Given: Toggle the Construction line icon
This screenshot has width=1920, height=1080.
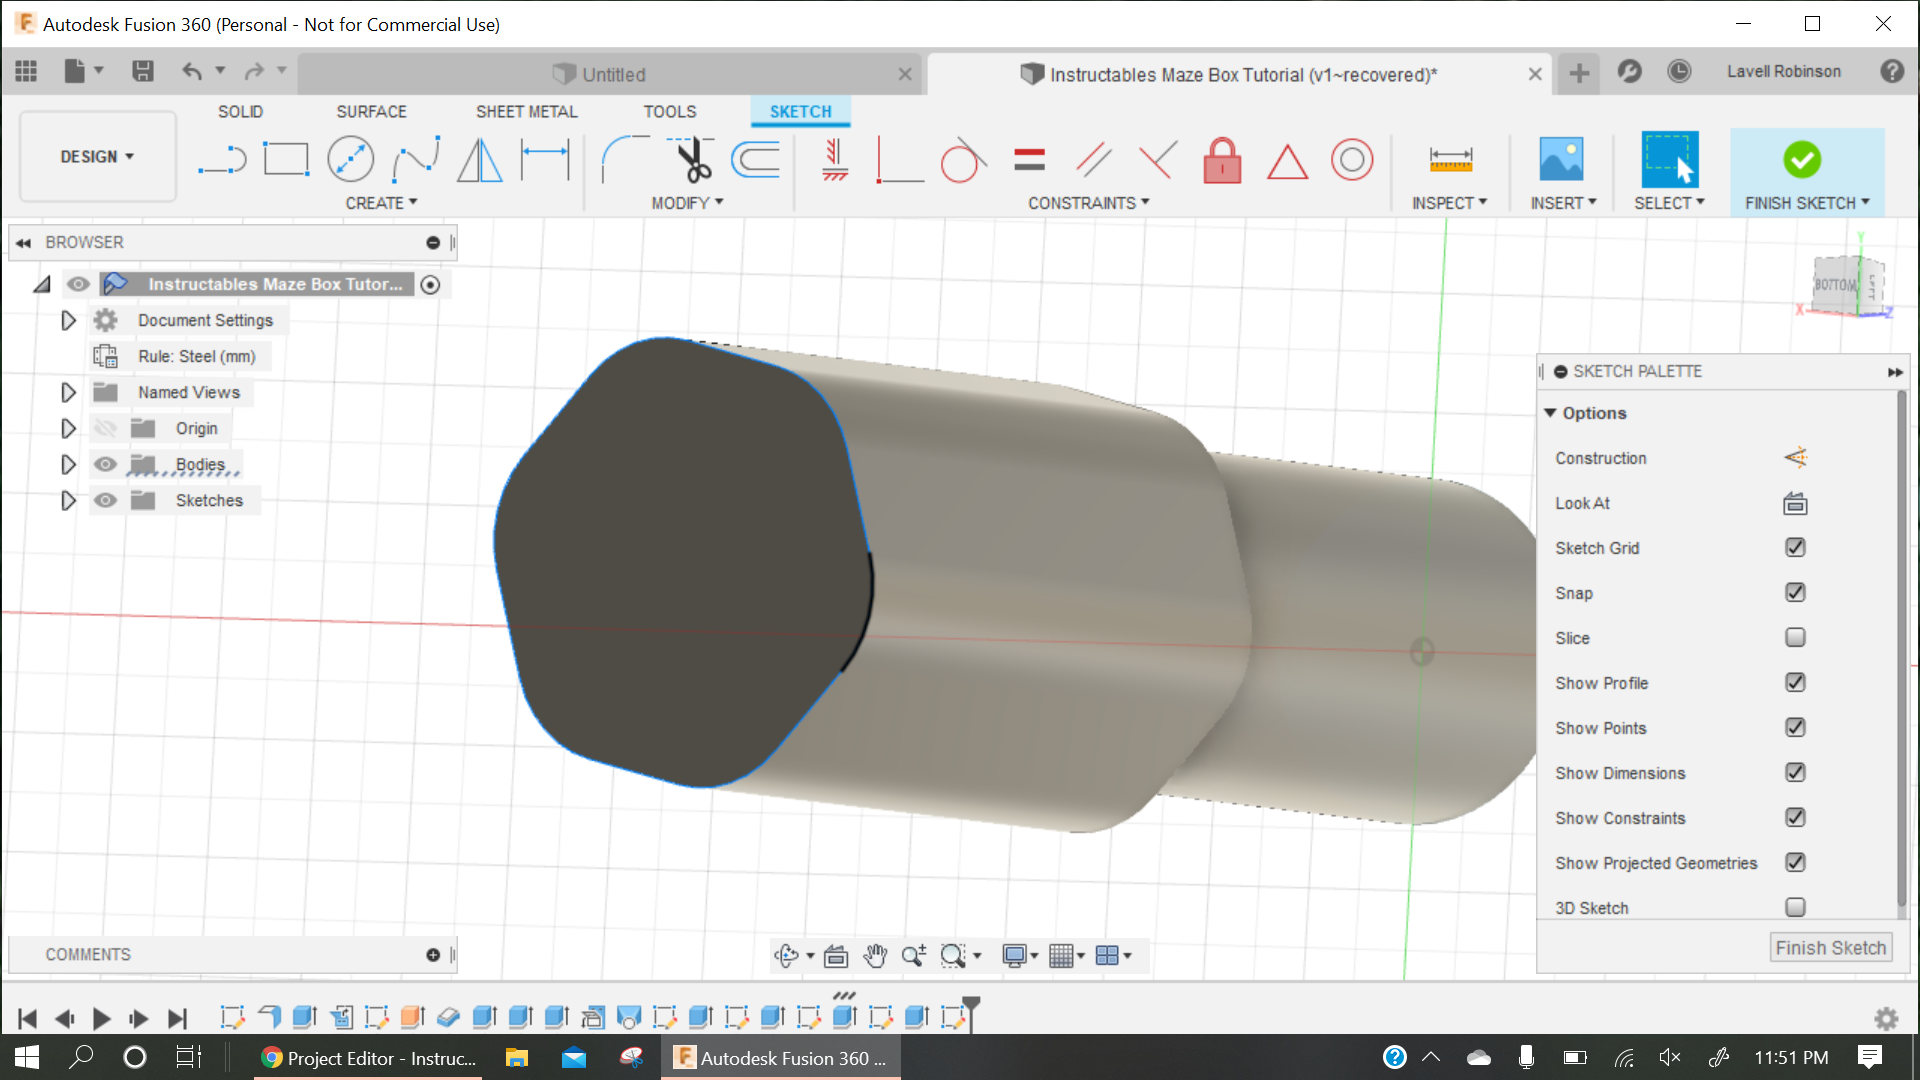Looking at the screenshot, I should click(1795, 458).
